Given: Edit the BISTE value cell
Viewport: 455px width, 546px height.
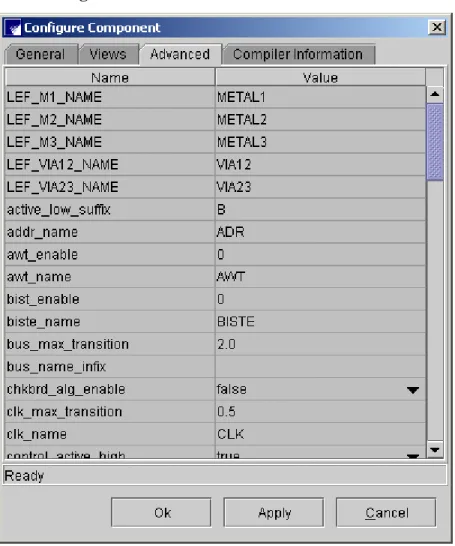Looking at the screenshot, I should (x=320, y=322).
